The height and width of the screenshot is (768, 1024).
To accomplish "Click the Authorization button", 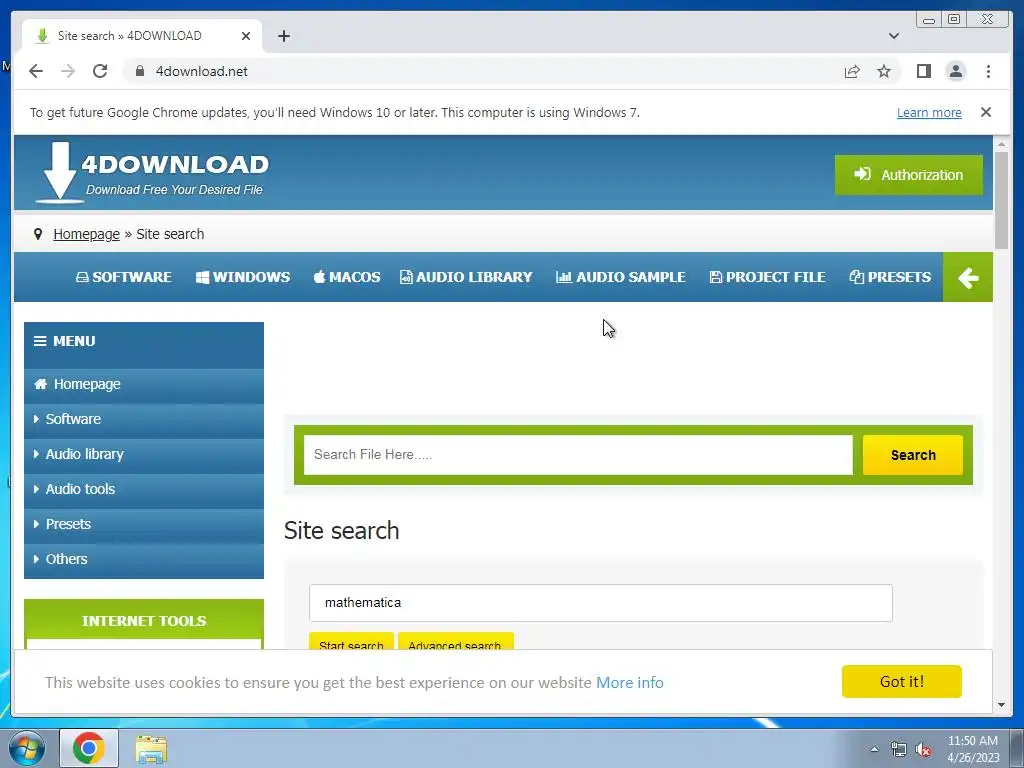I will coord(908,175).
